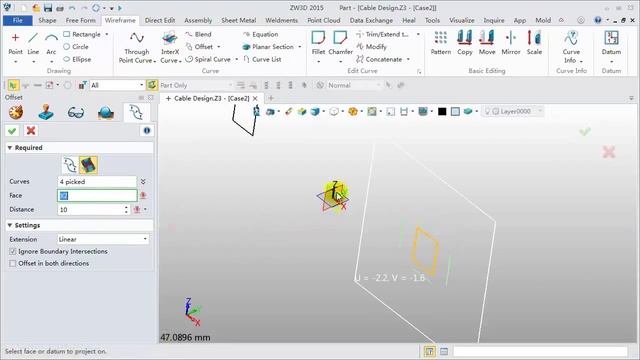This screenshot has height=360, width=640.
Task: Choose the Rectangle tool
Action: (x=82, y=34)
